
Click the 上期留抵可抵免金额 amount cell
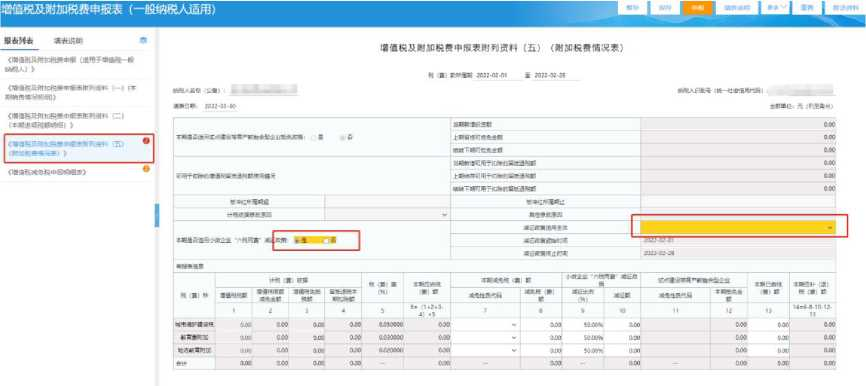click(738, 137)
